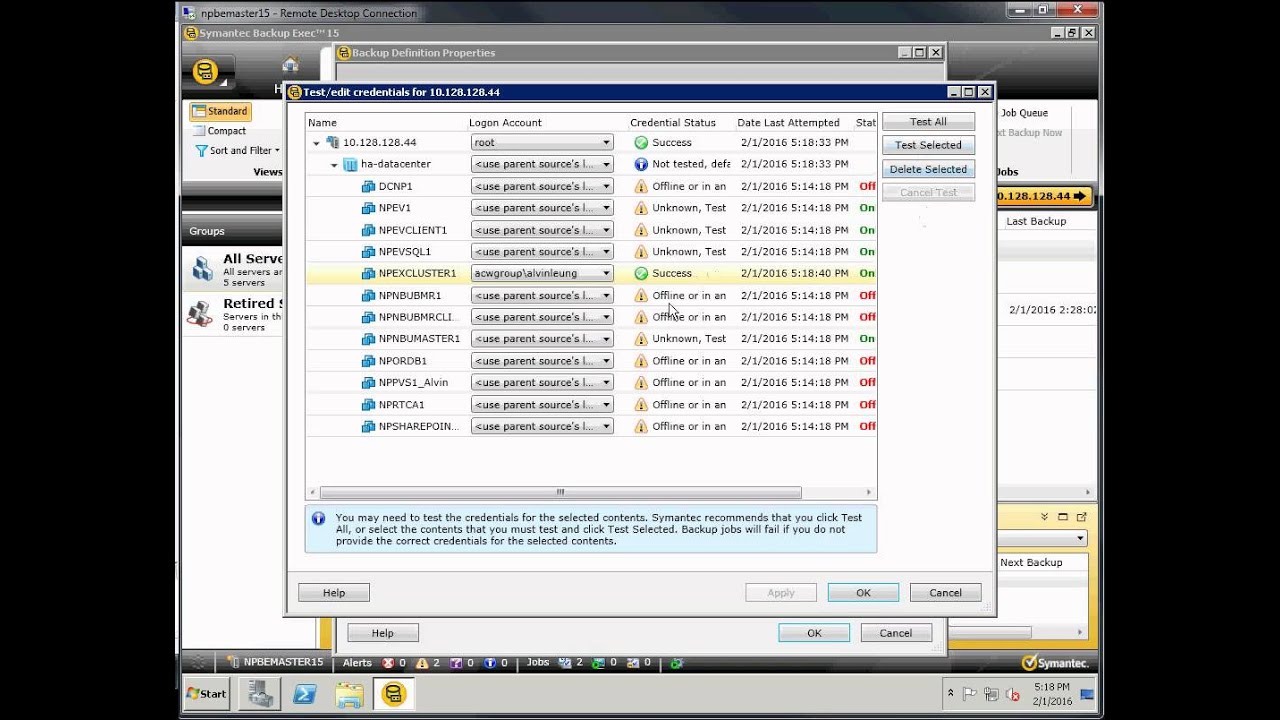Viewport: 1280px width, 720px height.
Task: Click the 10.128.128.44 server tab
Action: coord(1043,196)
